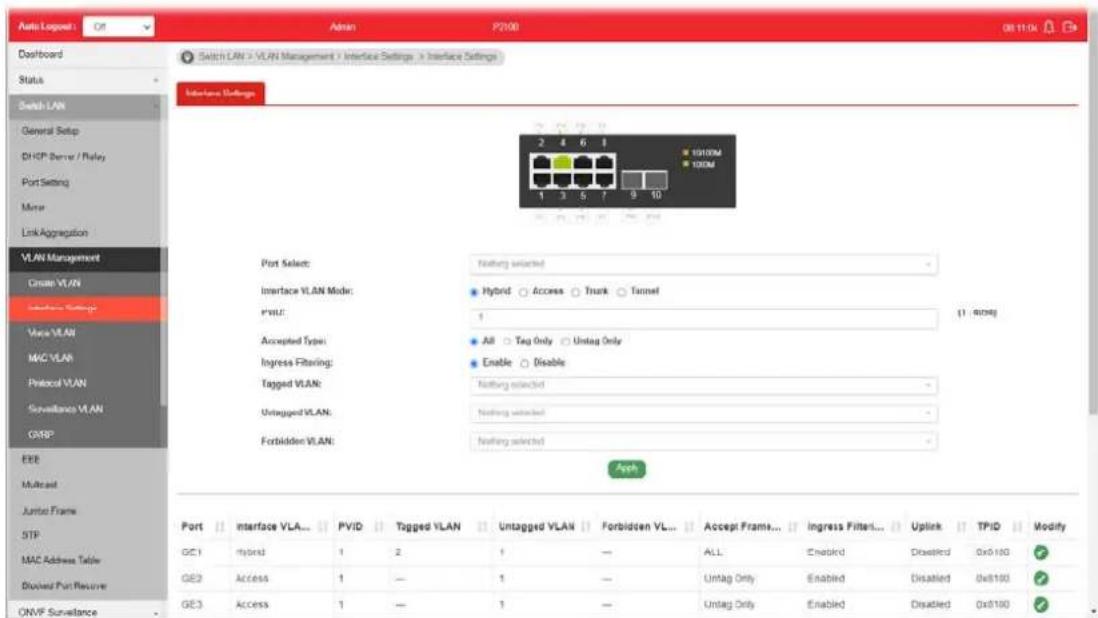Screen dimensions: 1098x618
Task: Open Voice VLAN submenu item
Action: click(52, 333)
